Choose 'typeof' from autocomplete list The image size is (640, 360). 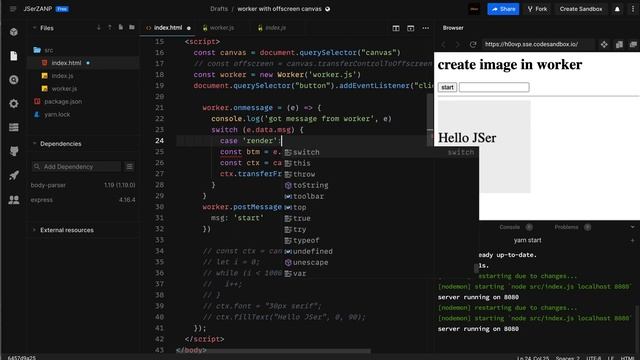(x=306, y=240)
